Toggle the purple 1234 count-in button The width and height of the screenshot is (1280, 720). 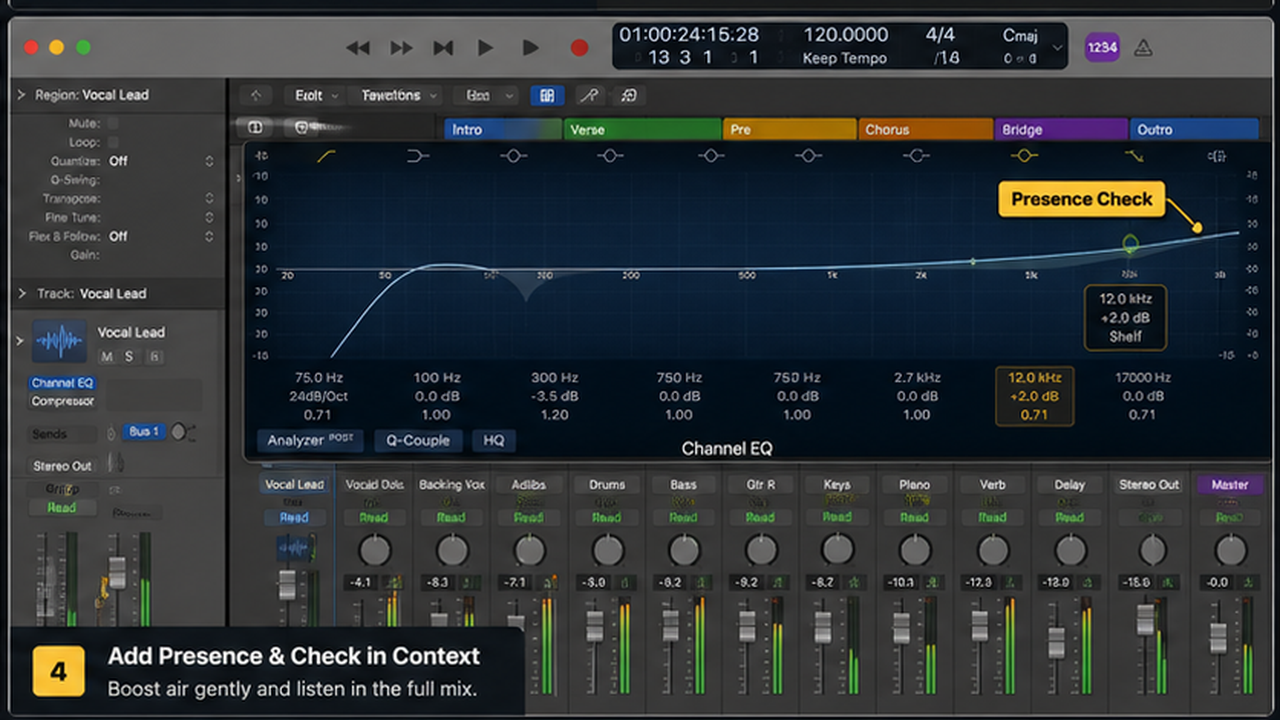coord(1102,47)
